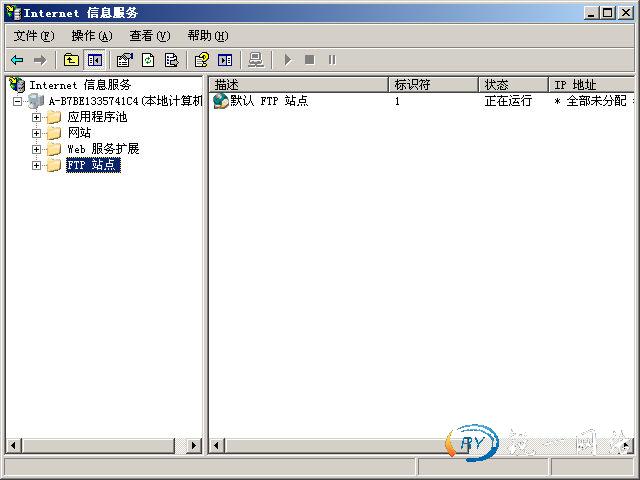Open the 查看(V) menu
The height and width of the screenshot is (480, 640).
click(x=150, y=36)
